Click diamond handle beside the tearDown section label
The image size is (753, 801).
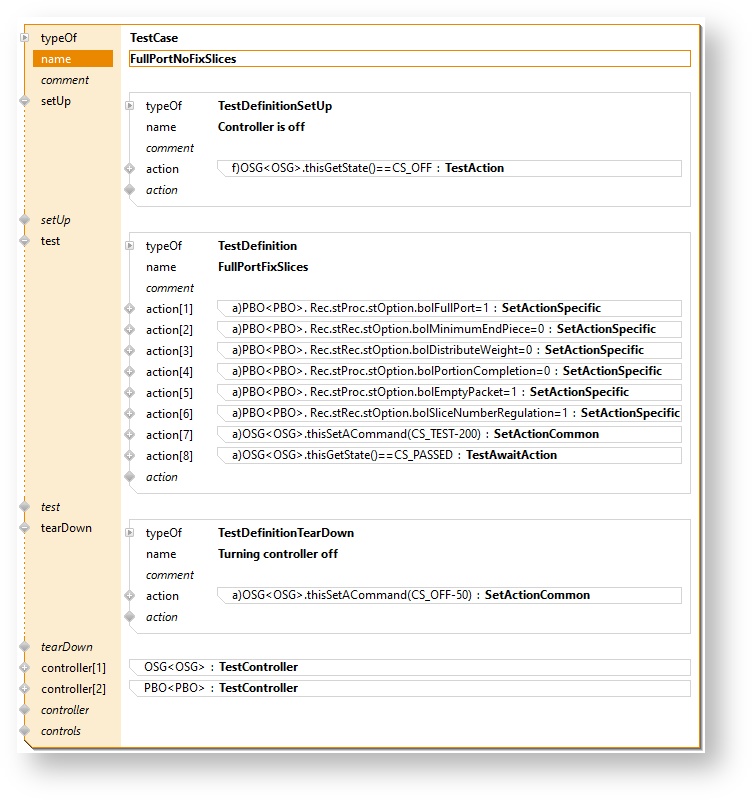[25, 528]
